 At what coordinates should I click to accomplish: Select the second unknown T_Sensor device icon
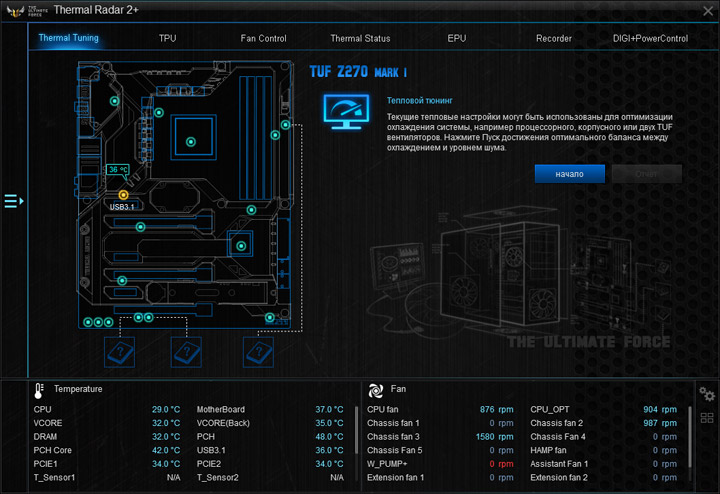[x=186, y=352]
